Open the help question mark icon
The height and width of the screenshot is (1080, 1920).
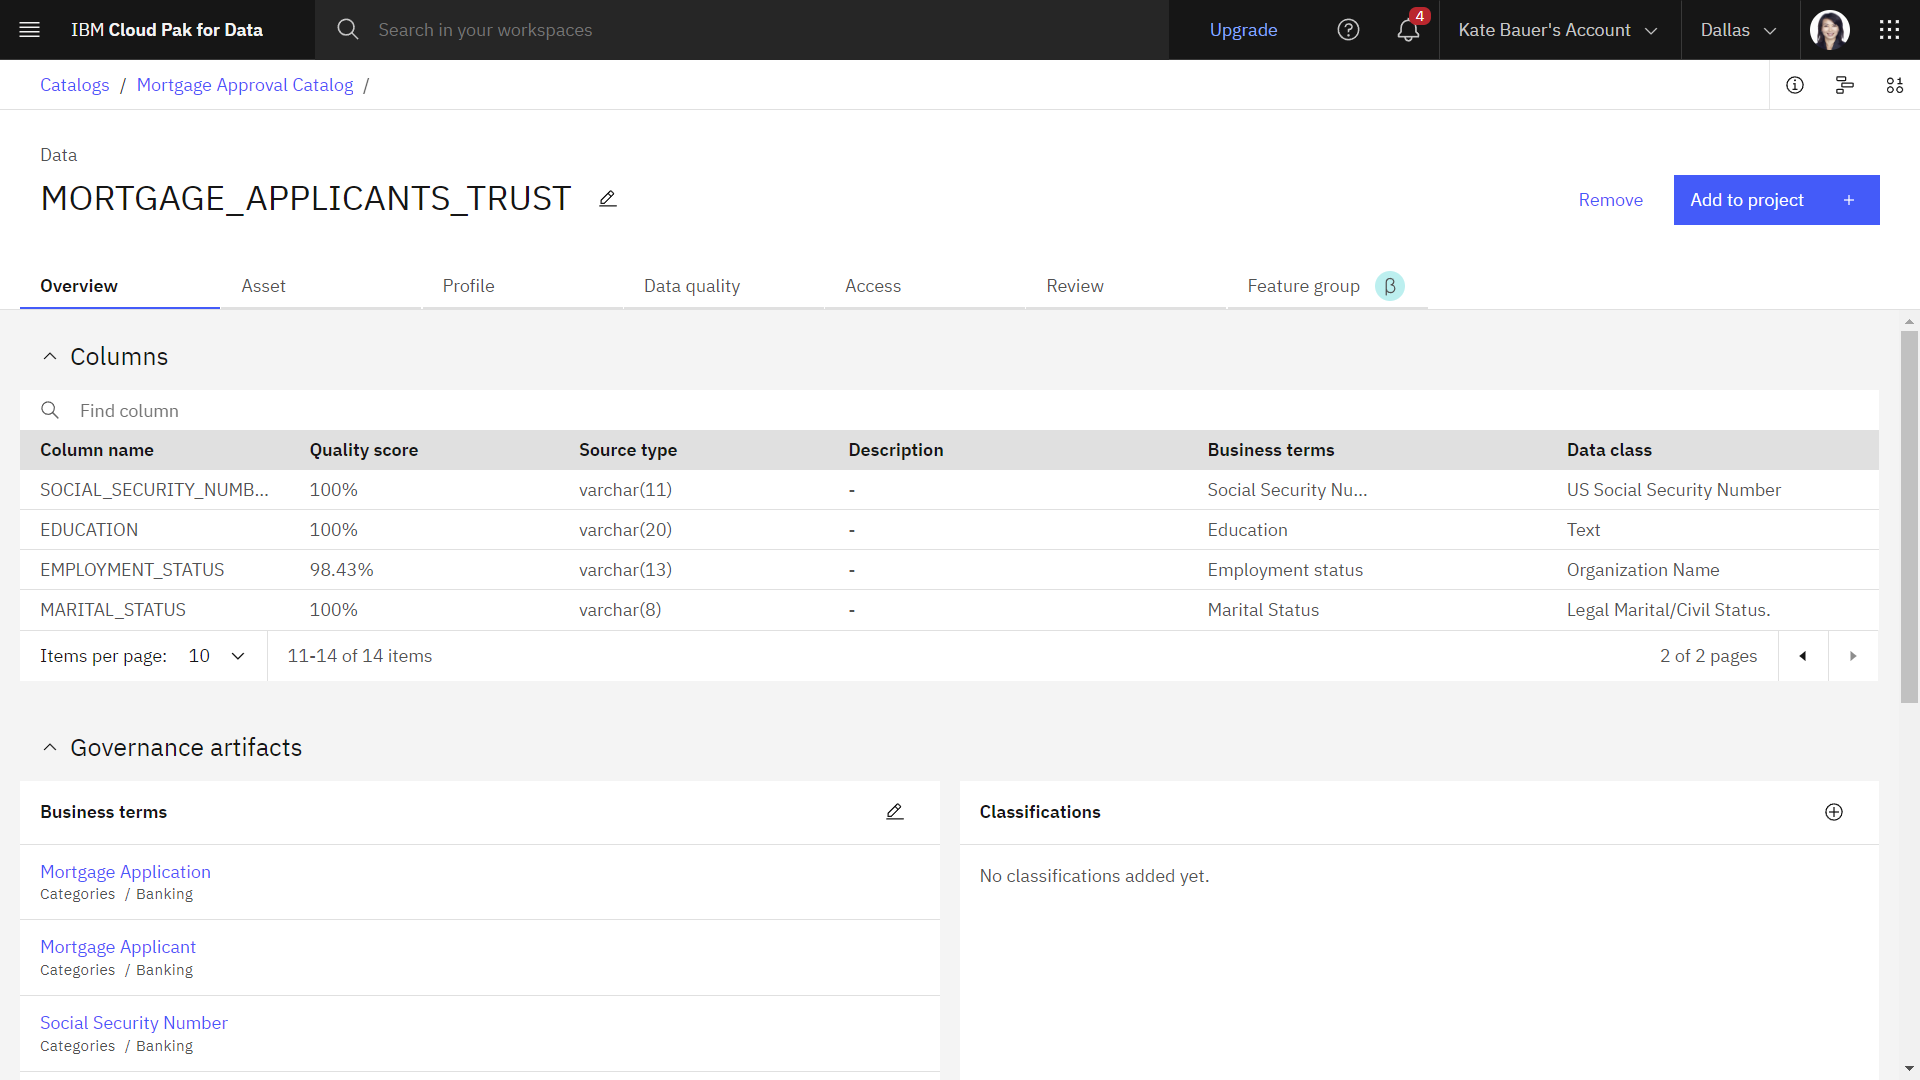coord(1348,30)
